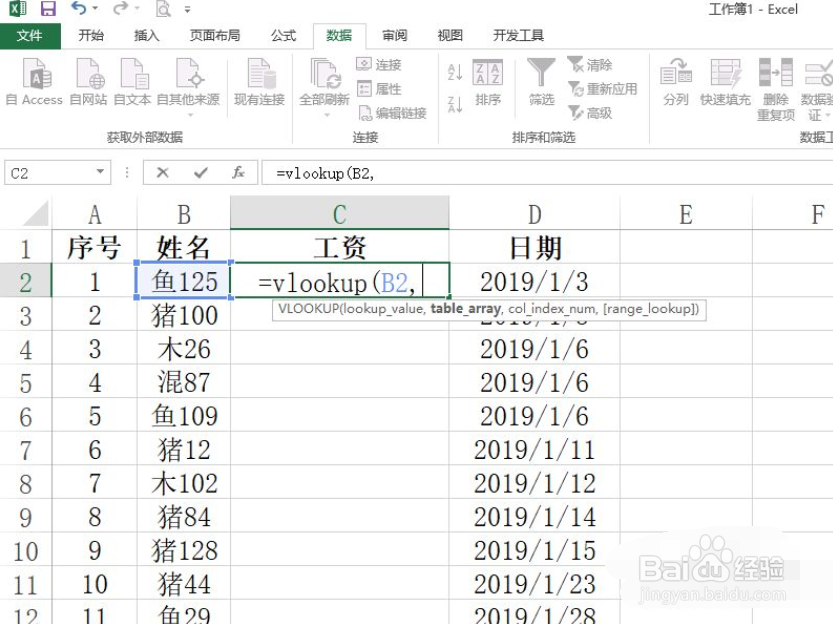This screenshot has height=624, width=833.
Task: Select the 数据 ribbon tab
Action: [x=339, y=36]
